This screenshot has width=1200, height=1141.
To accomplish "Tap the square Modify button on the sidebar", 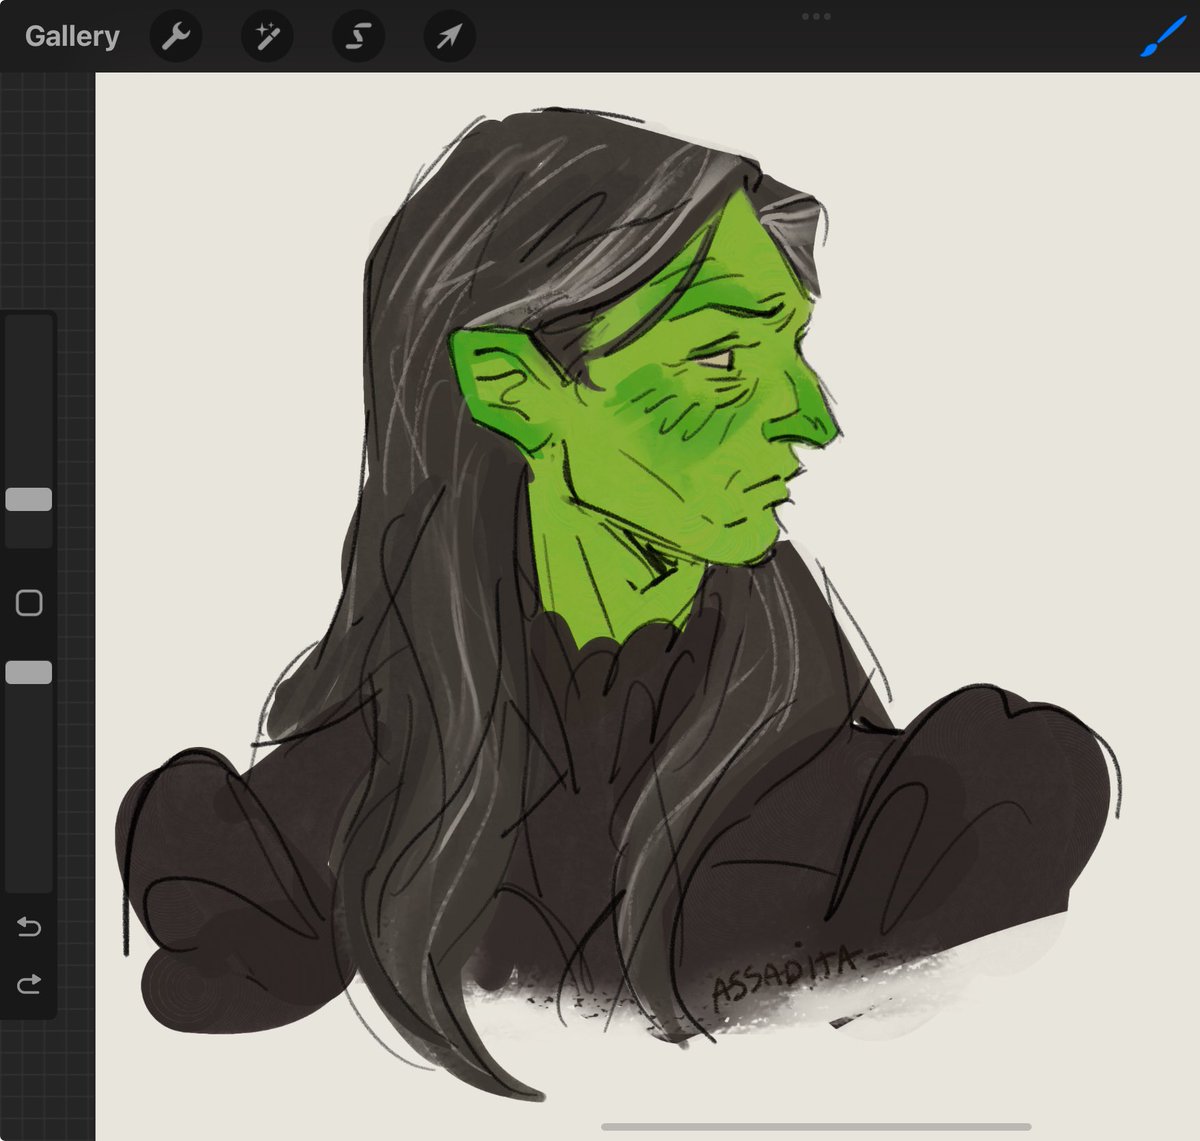I will (x=29, y=600).
